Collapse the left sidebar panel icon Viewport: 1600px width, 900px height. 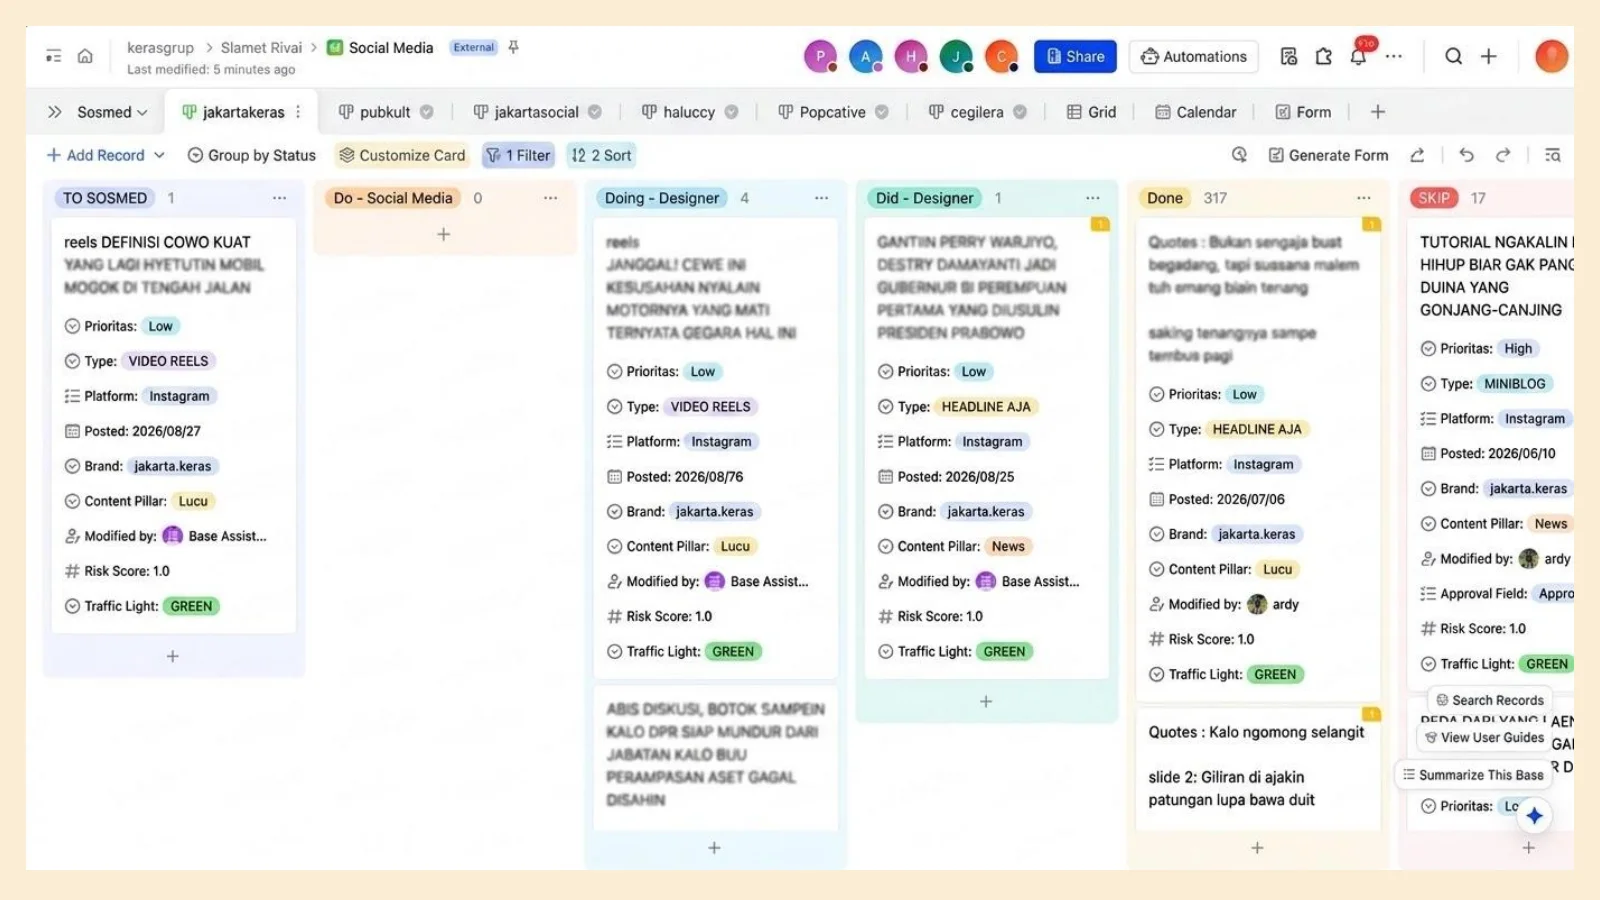pos(54,56)
